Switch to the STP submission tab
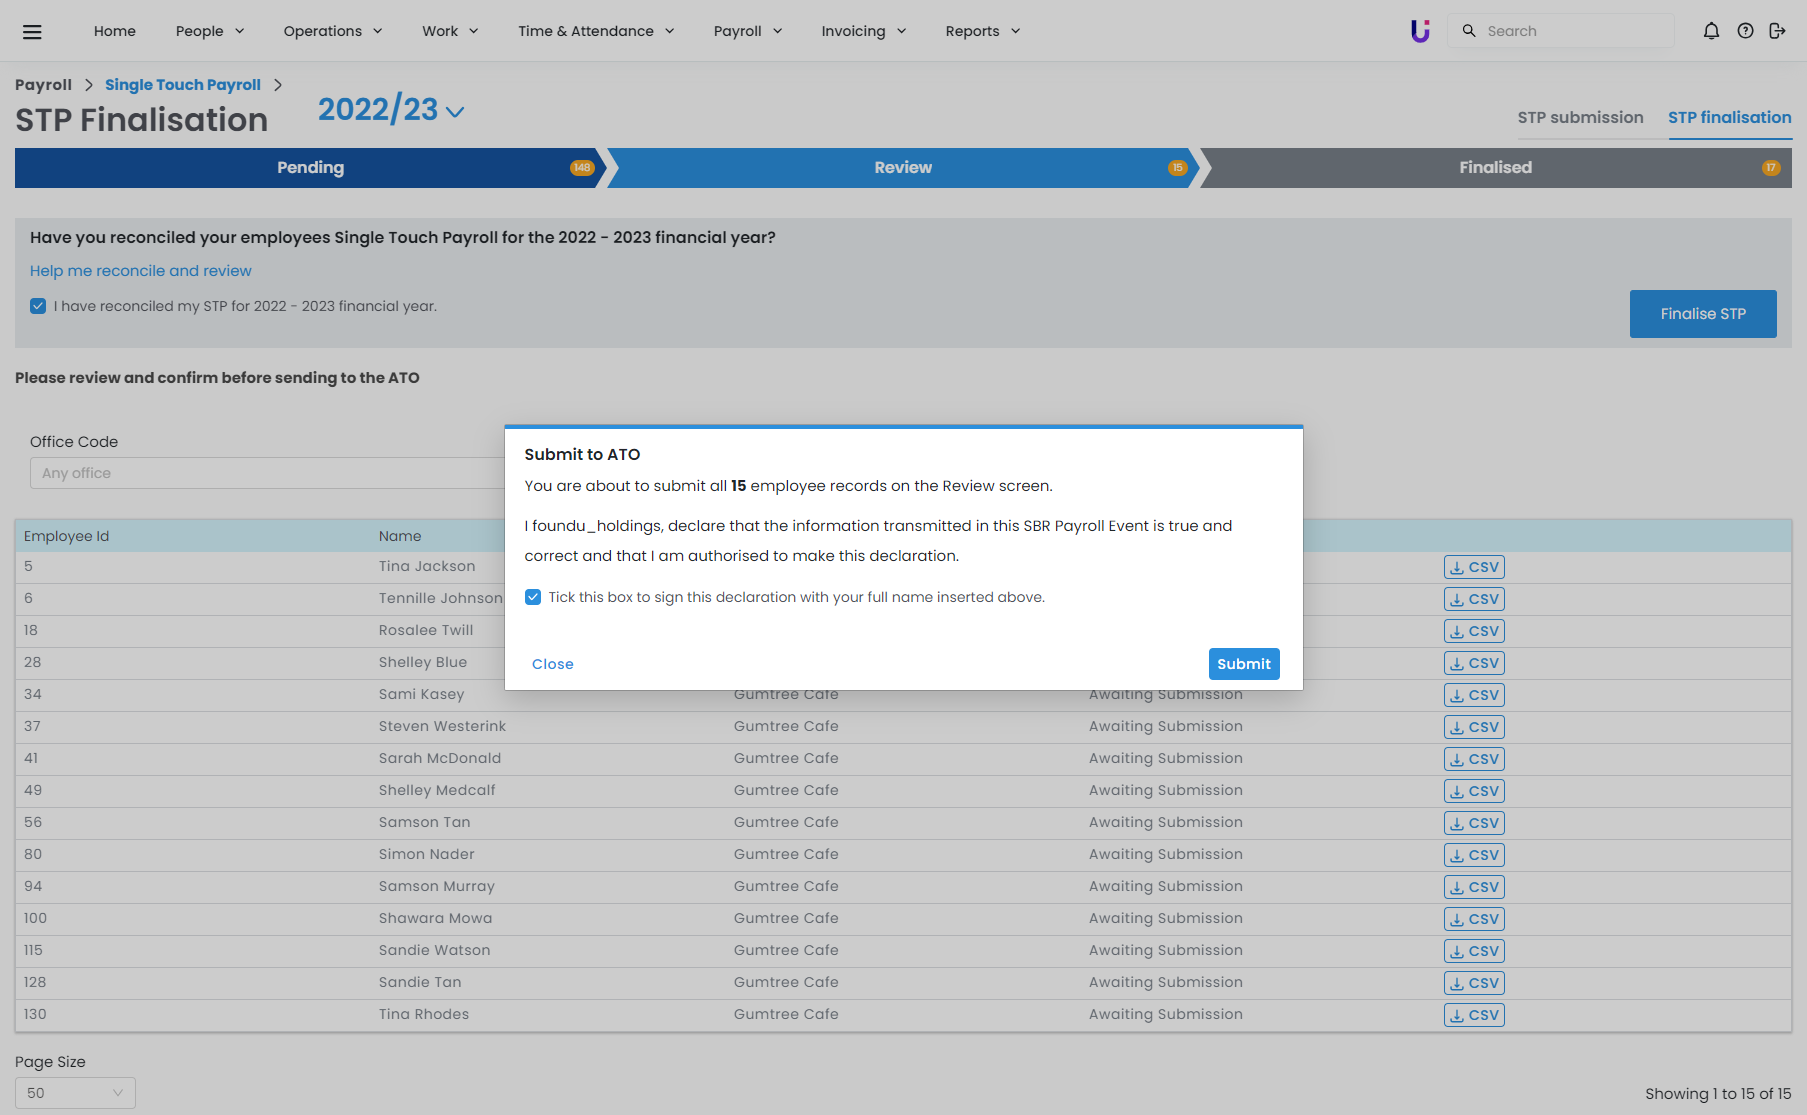This screenshot has width=1807, height=1115. (x=1580, y=117)
